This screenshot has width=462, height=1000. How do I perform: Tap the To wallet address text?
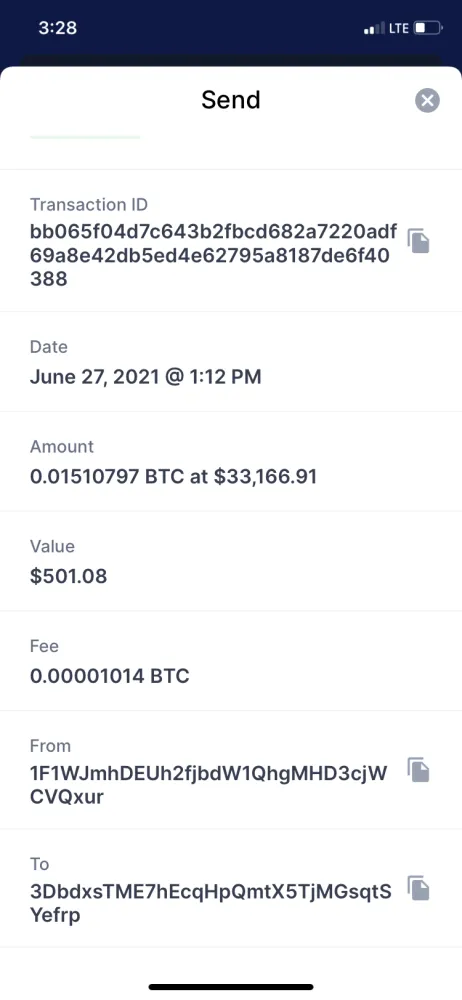pyautogui.click(x=211, y=903)
